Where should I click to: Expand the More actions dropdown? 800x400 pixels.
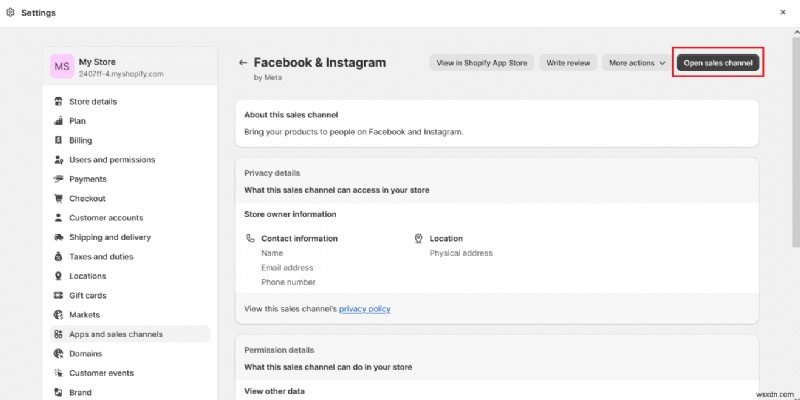[637, 63]
